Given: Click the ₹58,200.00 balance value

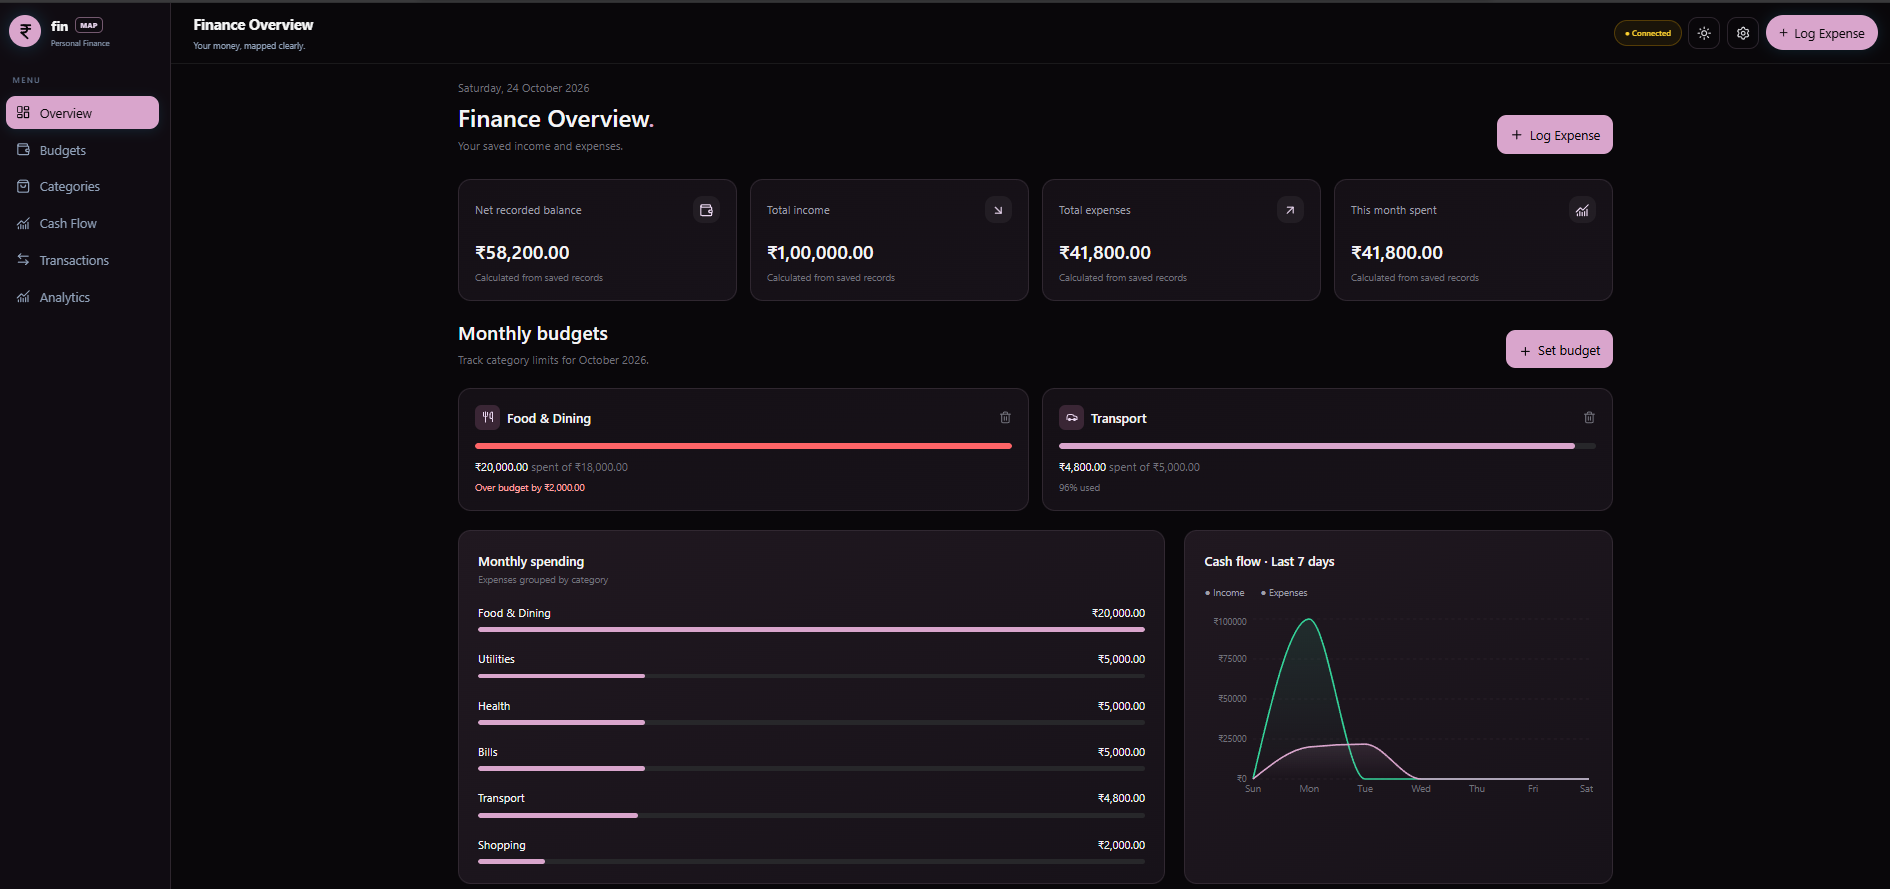Looking at the screenshot, I should (x=522, y=253).
